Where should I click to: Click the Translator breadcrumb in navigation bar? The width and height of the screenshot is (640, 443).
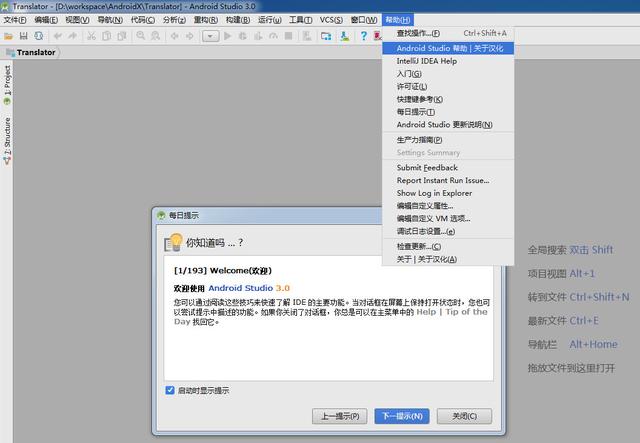click(x=36, y=52)
